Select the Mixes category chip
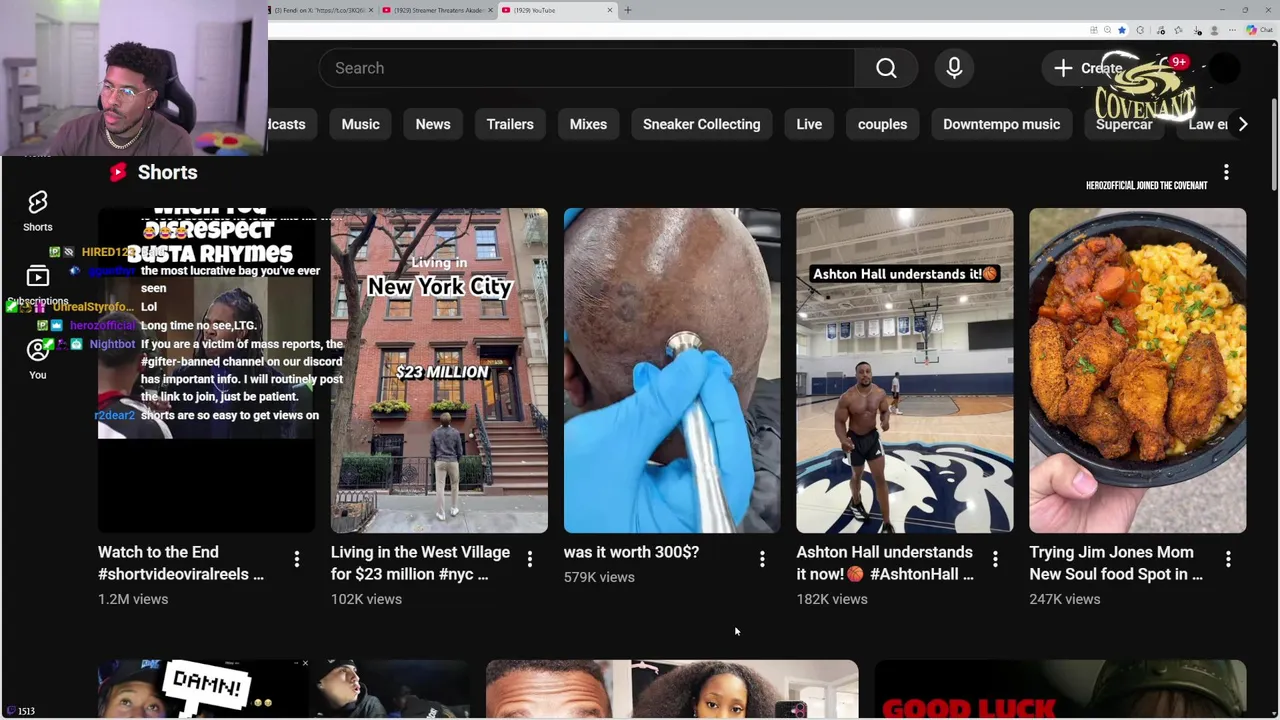The width and height of the screenshot is (1280, 720). pos(588,124)
